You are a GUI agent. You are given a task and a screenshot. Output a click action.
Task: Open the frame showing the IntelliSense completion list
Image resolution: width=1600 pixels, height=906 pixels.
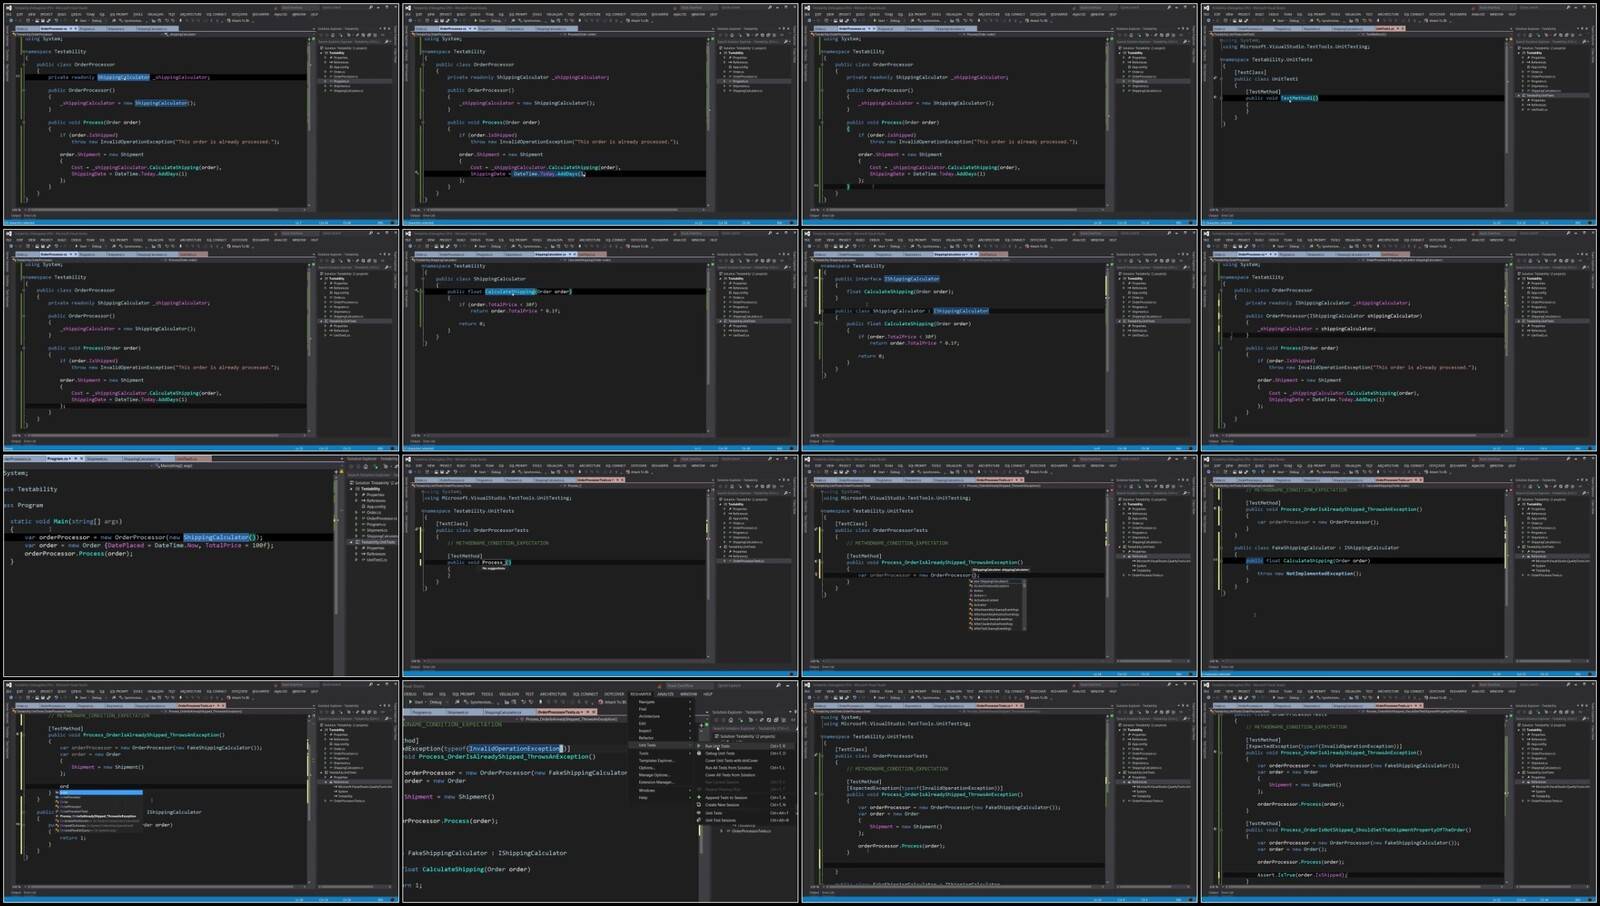(999, 566)
